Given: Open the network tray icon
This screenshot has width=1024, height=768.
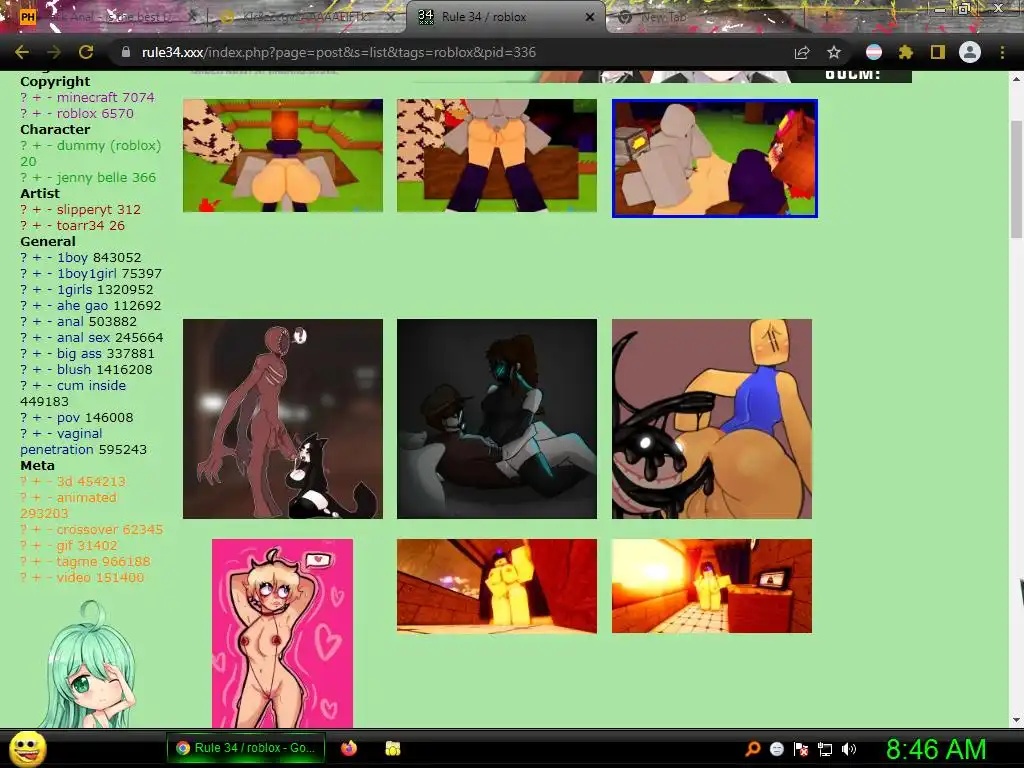Looking at the screenshot, I should (x=825, y=749).
